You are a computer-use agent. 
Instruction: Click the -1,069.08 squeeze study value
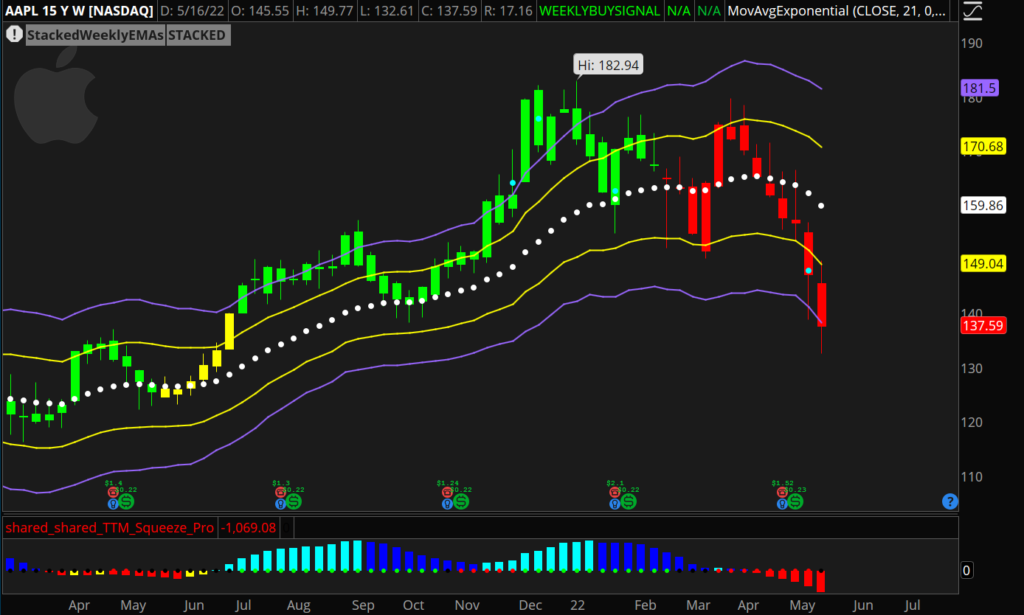click(x=248, y=528)
